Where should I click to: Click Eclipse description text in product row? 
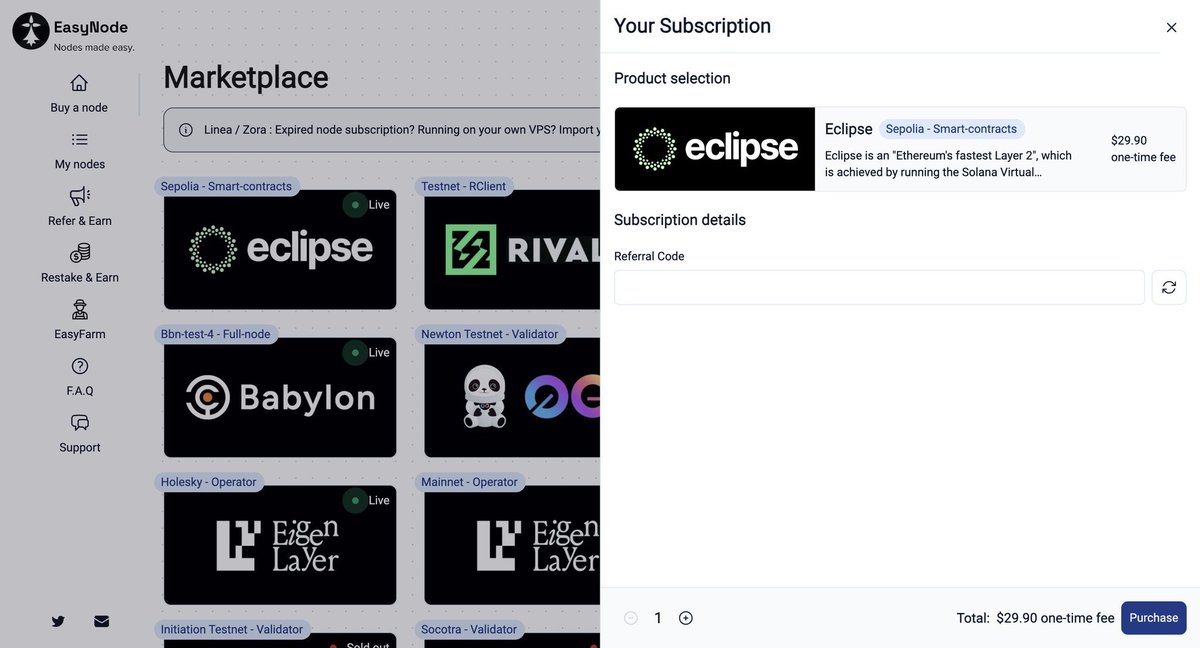(948, 164)
